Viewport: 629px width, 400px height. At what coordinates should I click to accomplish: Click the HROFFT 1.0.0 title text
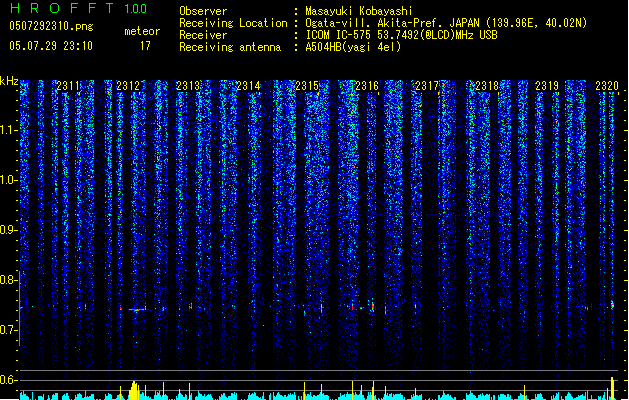tap(78, 8)
